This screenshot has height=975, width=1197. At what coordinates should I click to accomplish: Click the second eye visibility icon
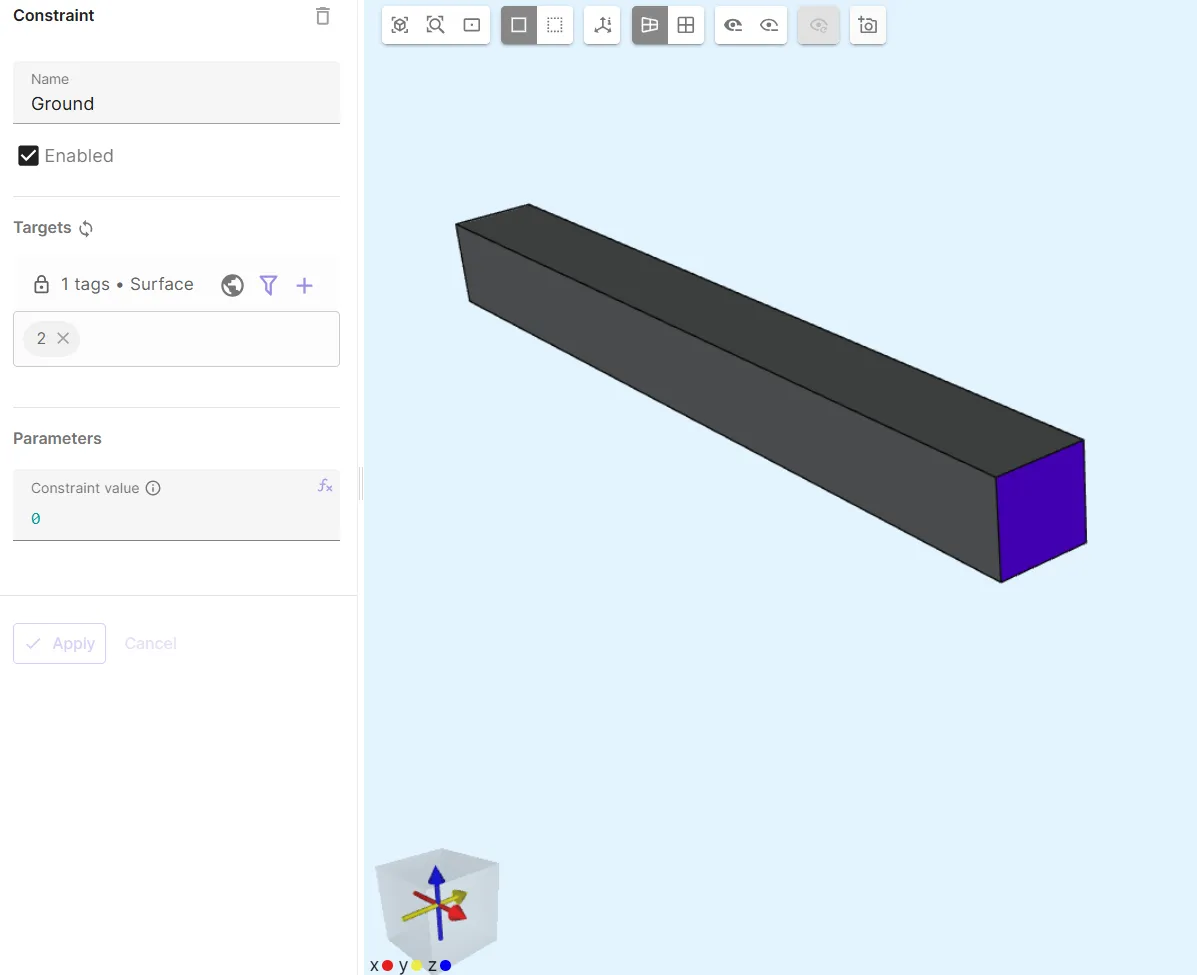tap(769, 26)
